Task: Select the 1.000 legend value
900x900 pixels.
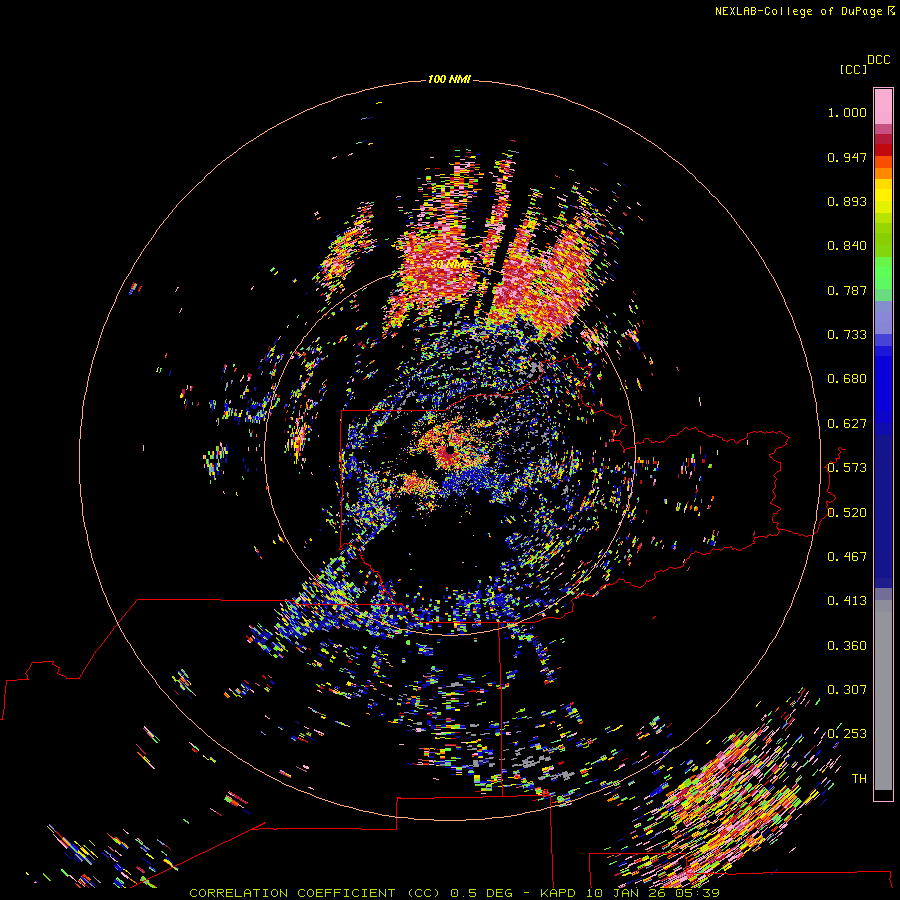Action: pos(847,112)
